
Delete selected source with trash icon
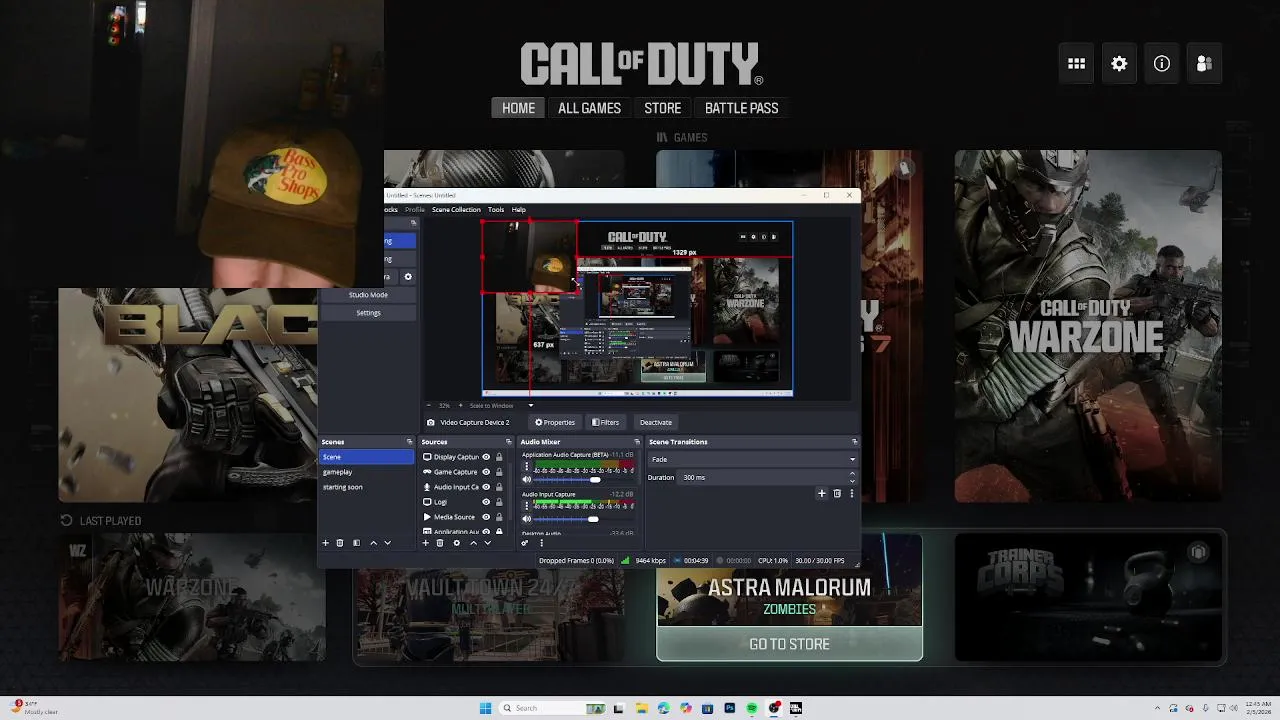(440, 543)
